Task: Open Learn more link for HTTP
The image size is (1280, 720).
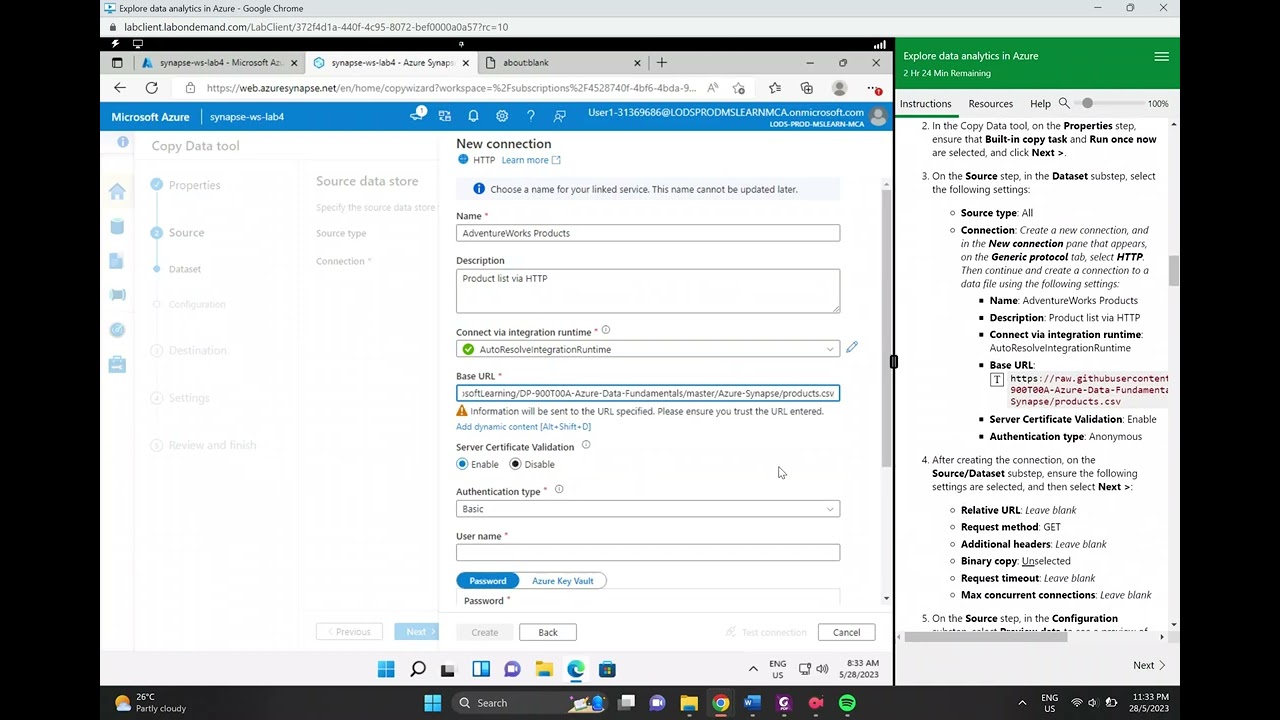Action: pyautogui.click(x=530, y=160)
